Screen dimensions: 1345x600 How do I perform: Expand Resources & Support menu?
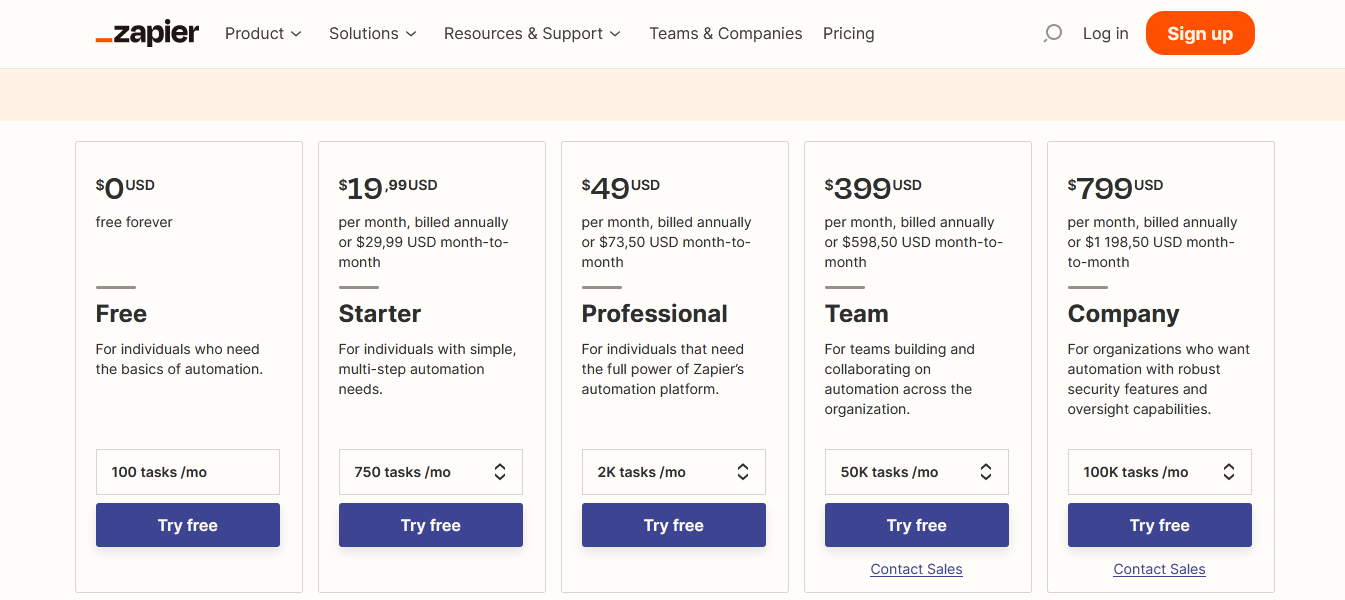[532, 33]
